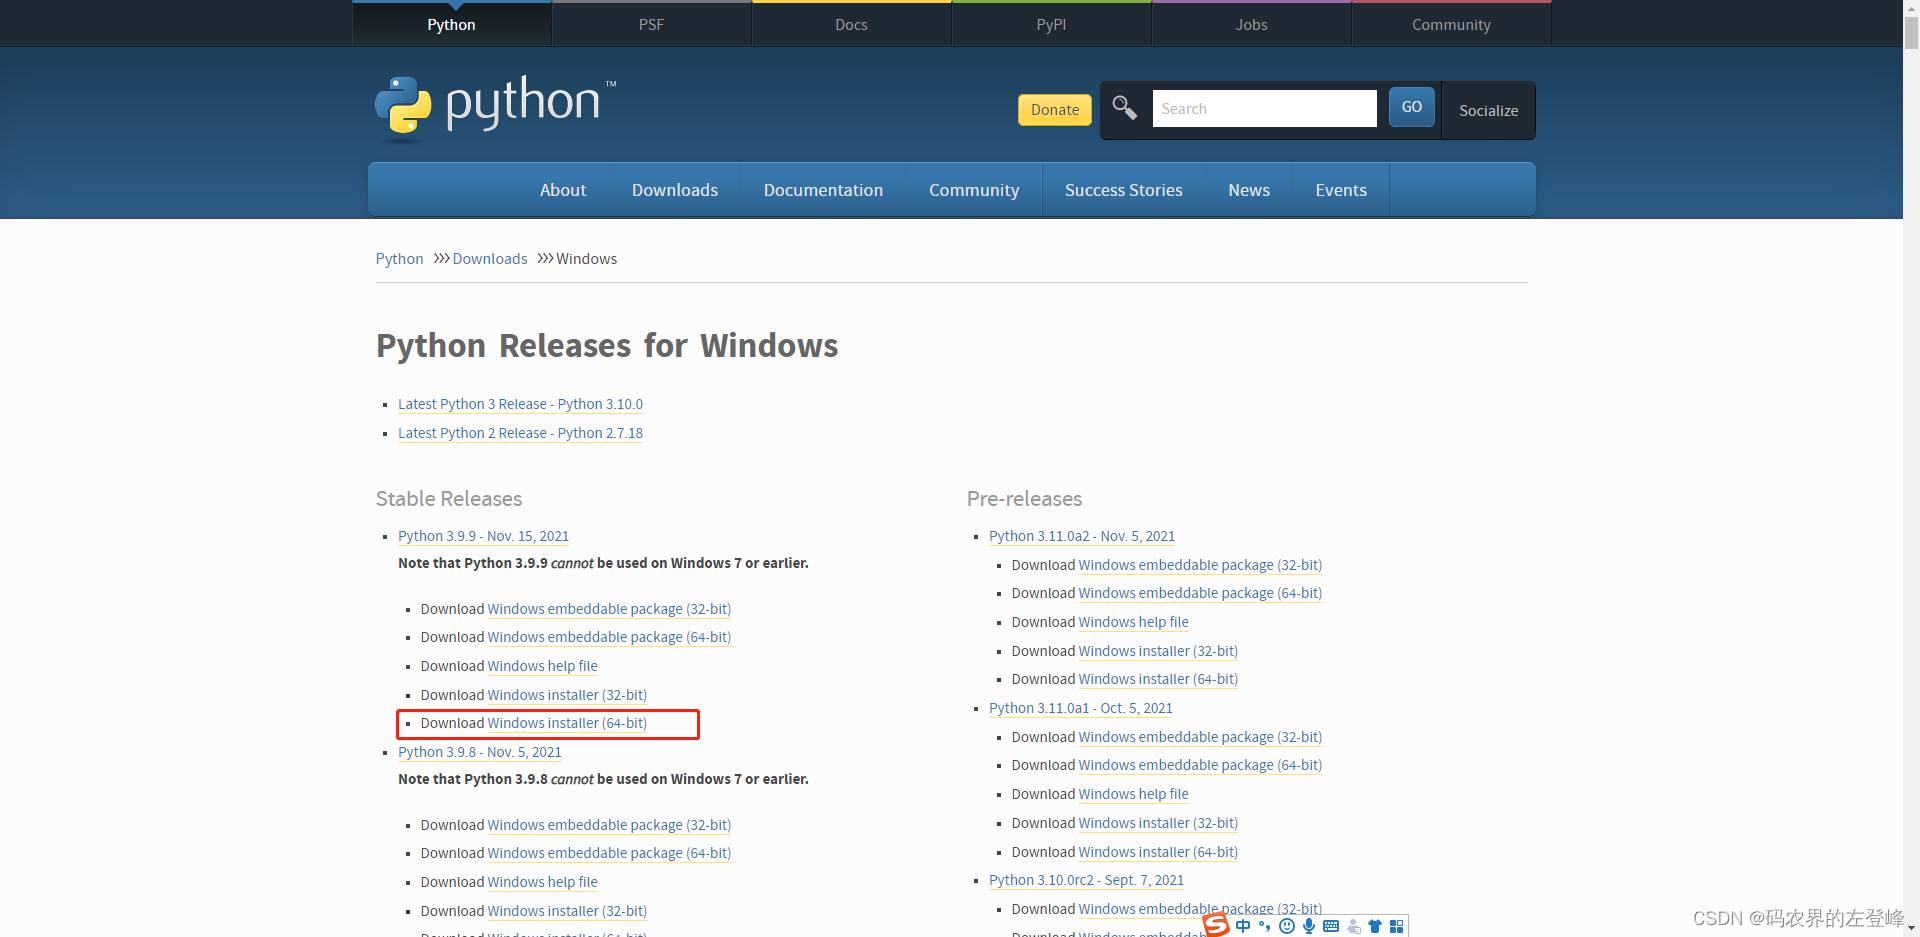The image size is (1920, 937).
Task: Download Python 3.9.9 embeddable package (32-bit)
Action: pyautogui.click(x=609, y=609)
